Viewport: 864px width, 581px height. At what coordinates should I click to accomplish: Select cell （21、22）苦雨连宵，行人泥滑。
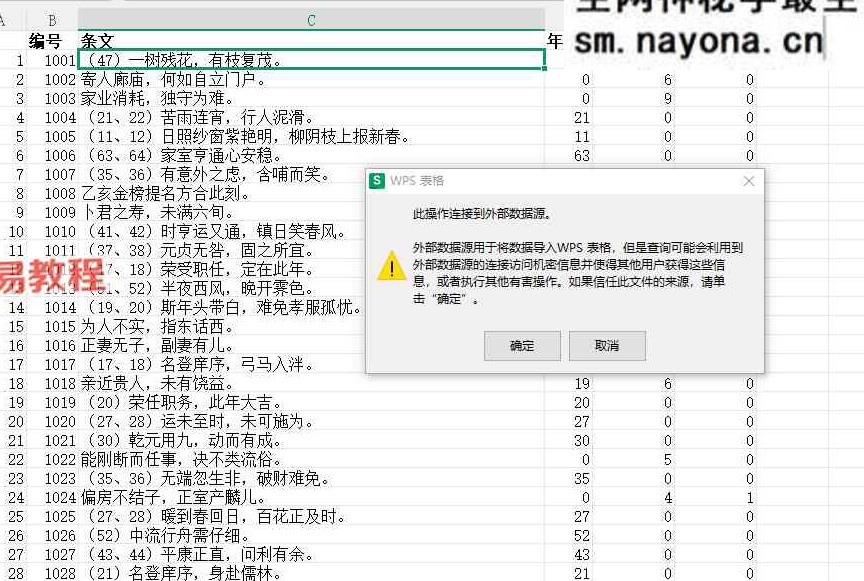(311, 117)
